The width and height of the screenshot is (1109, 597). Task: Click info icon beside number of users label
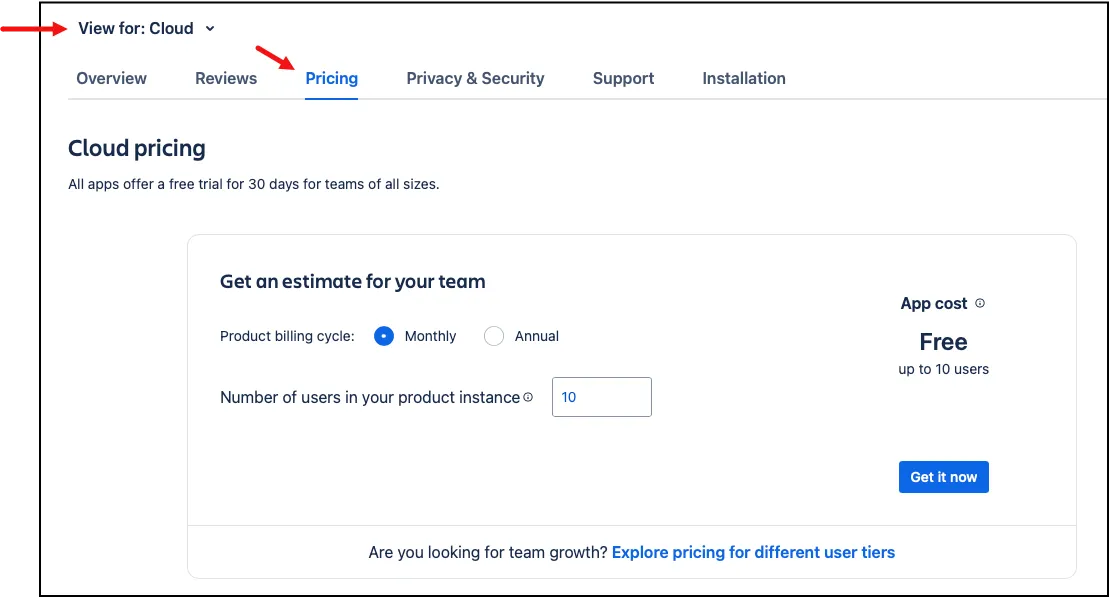point(528,398)
